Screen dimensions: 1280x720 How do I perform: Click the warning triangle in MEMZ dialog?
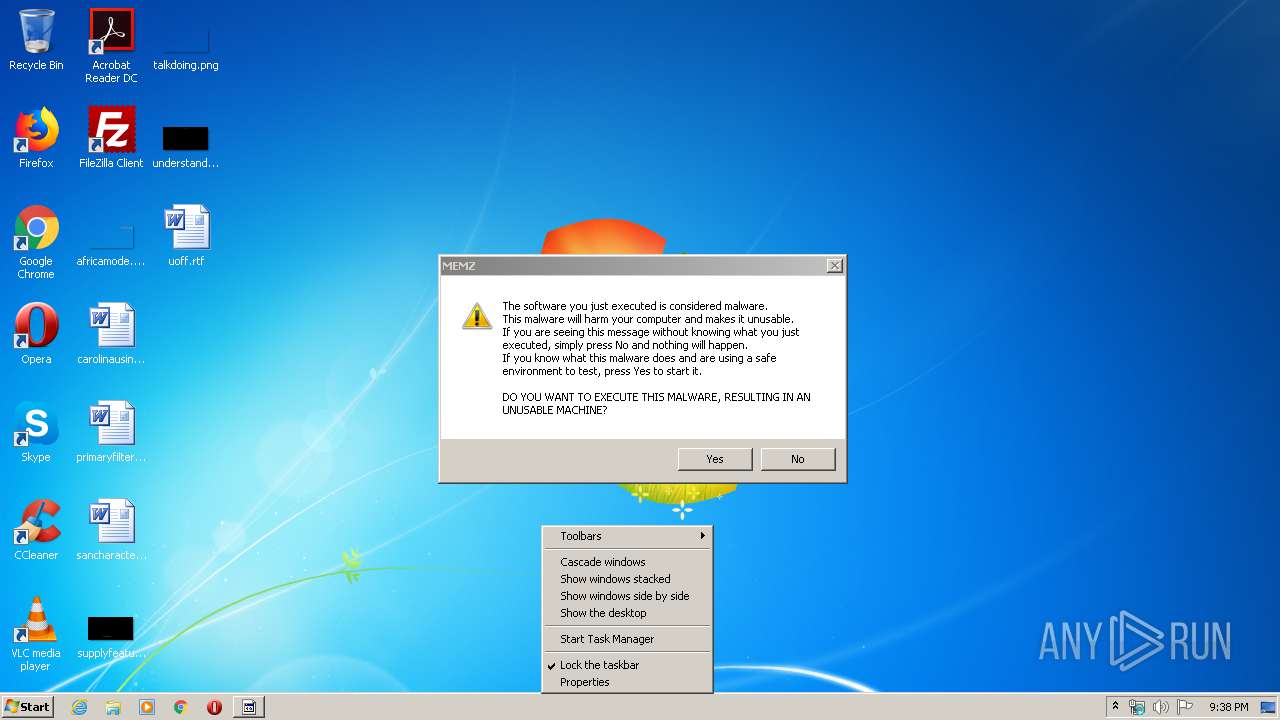[476, 316]
